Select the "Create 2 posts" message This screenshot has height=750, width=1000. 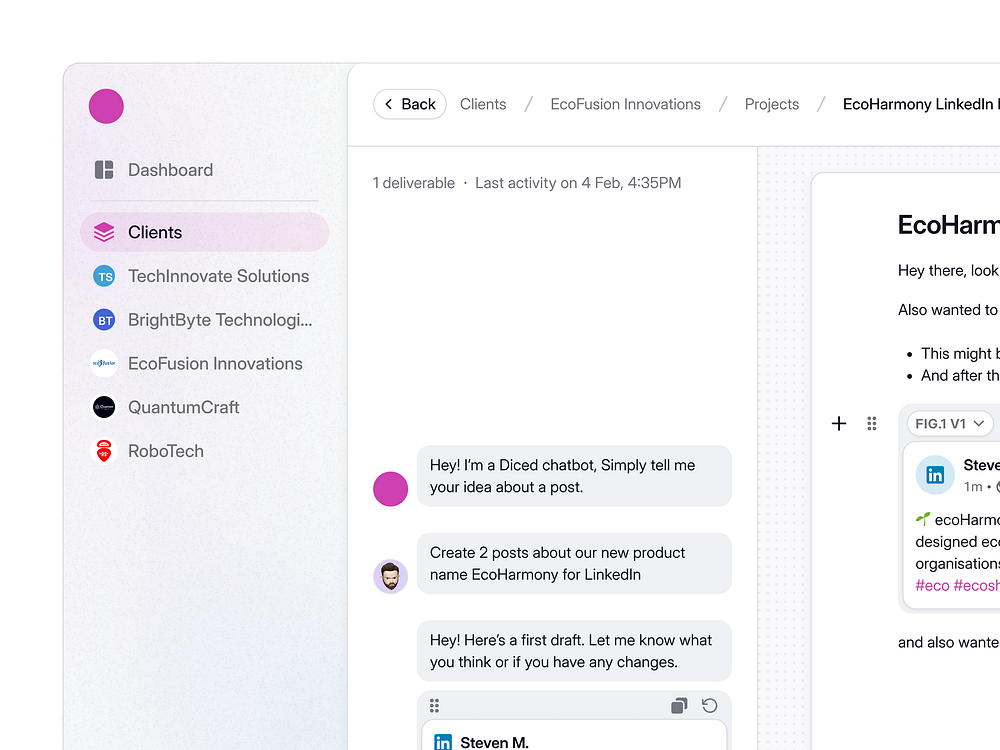(x=574, y=564)
